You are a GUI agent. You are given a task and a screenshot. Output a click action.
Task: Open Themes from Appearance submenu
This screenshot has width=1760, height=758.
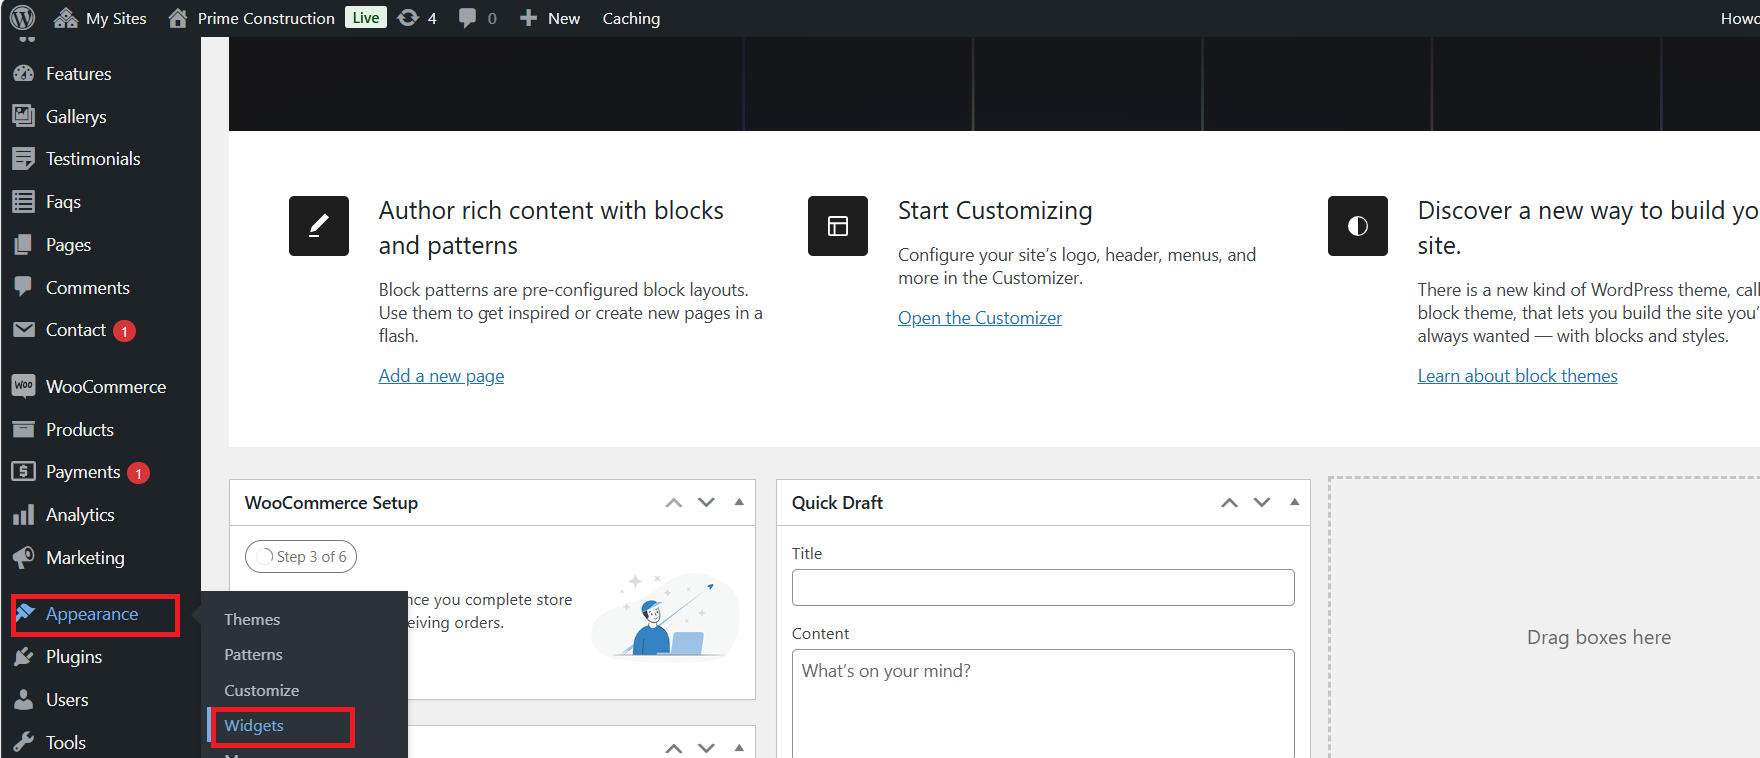[252, 620]
